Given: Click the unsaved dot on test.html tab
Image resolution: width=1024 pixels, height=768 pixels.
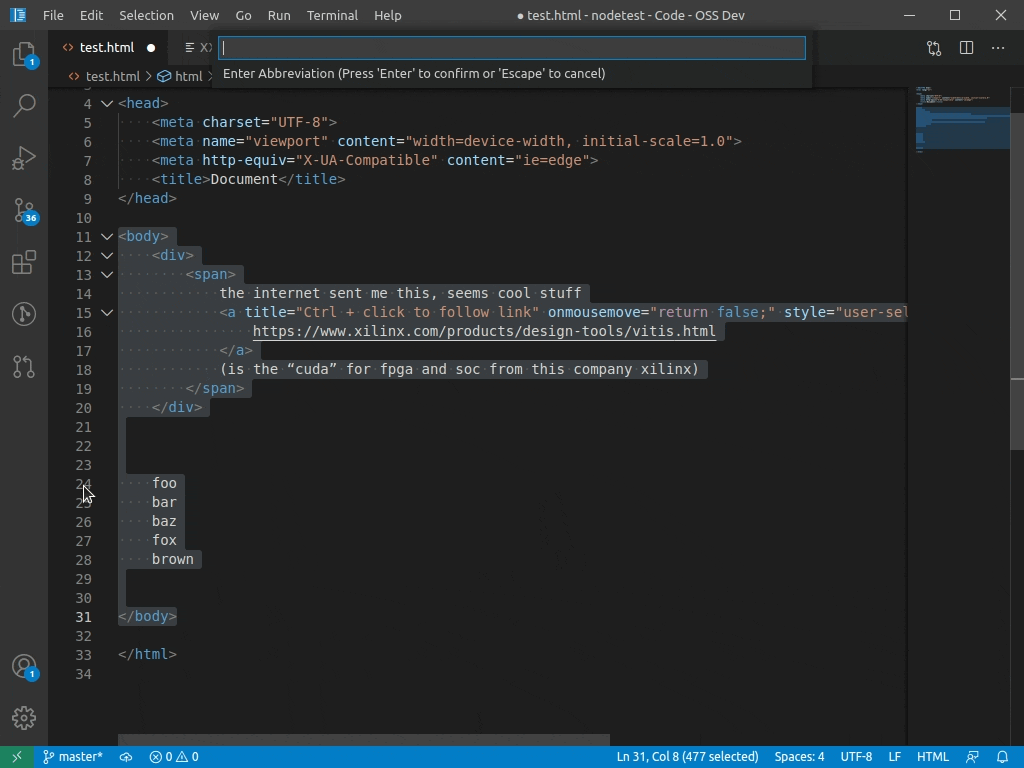Looking at the screenshot, I should tap(151, 48).
